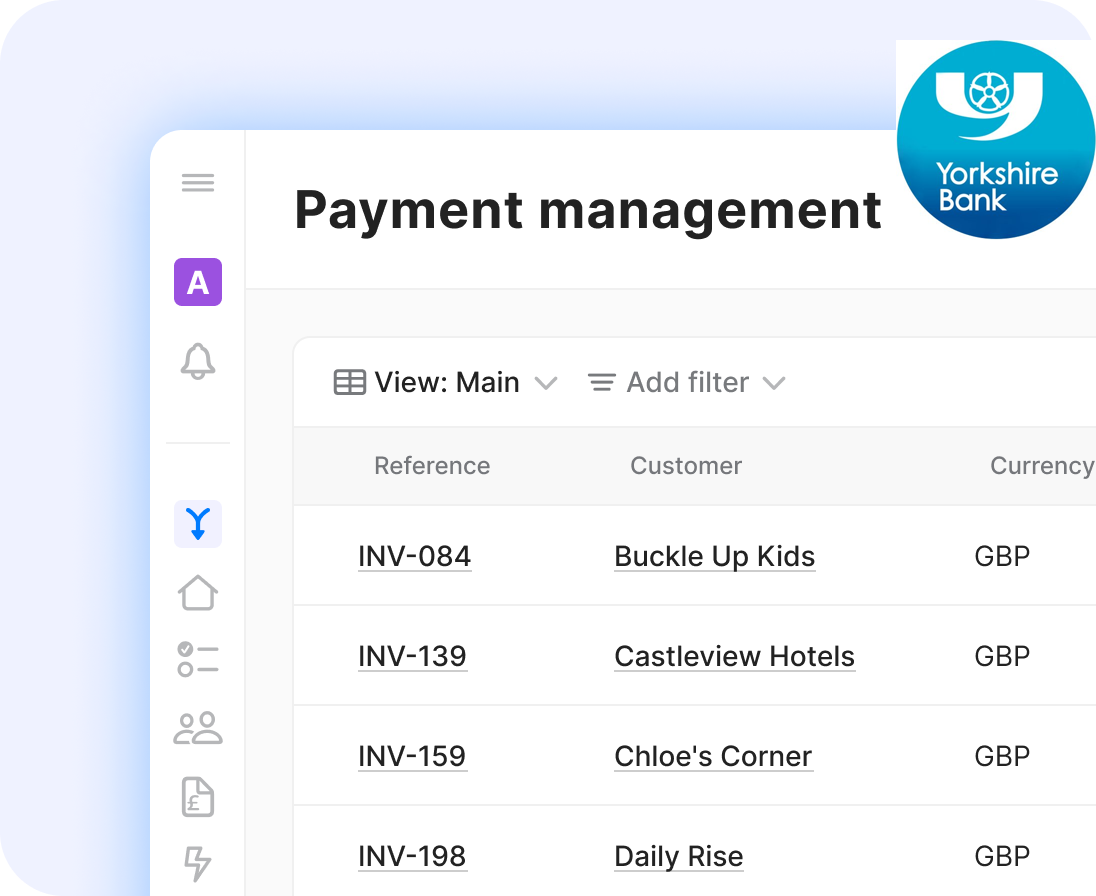Open the checklist tasks sidebar icon

pos(198,660)
